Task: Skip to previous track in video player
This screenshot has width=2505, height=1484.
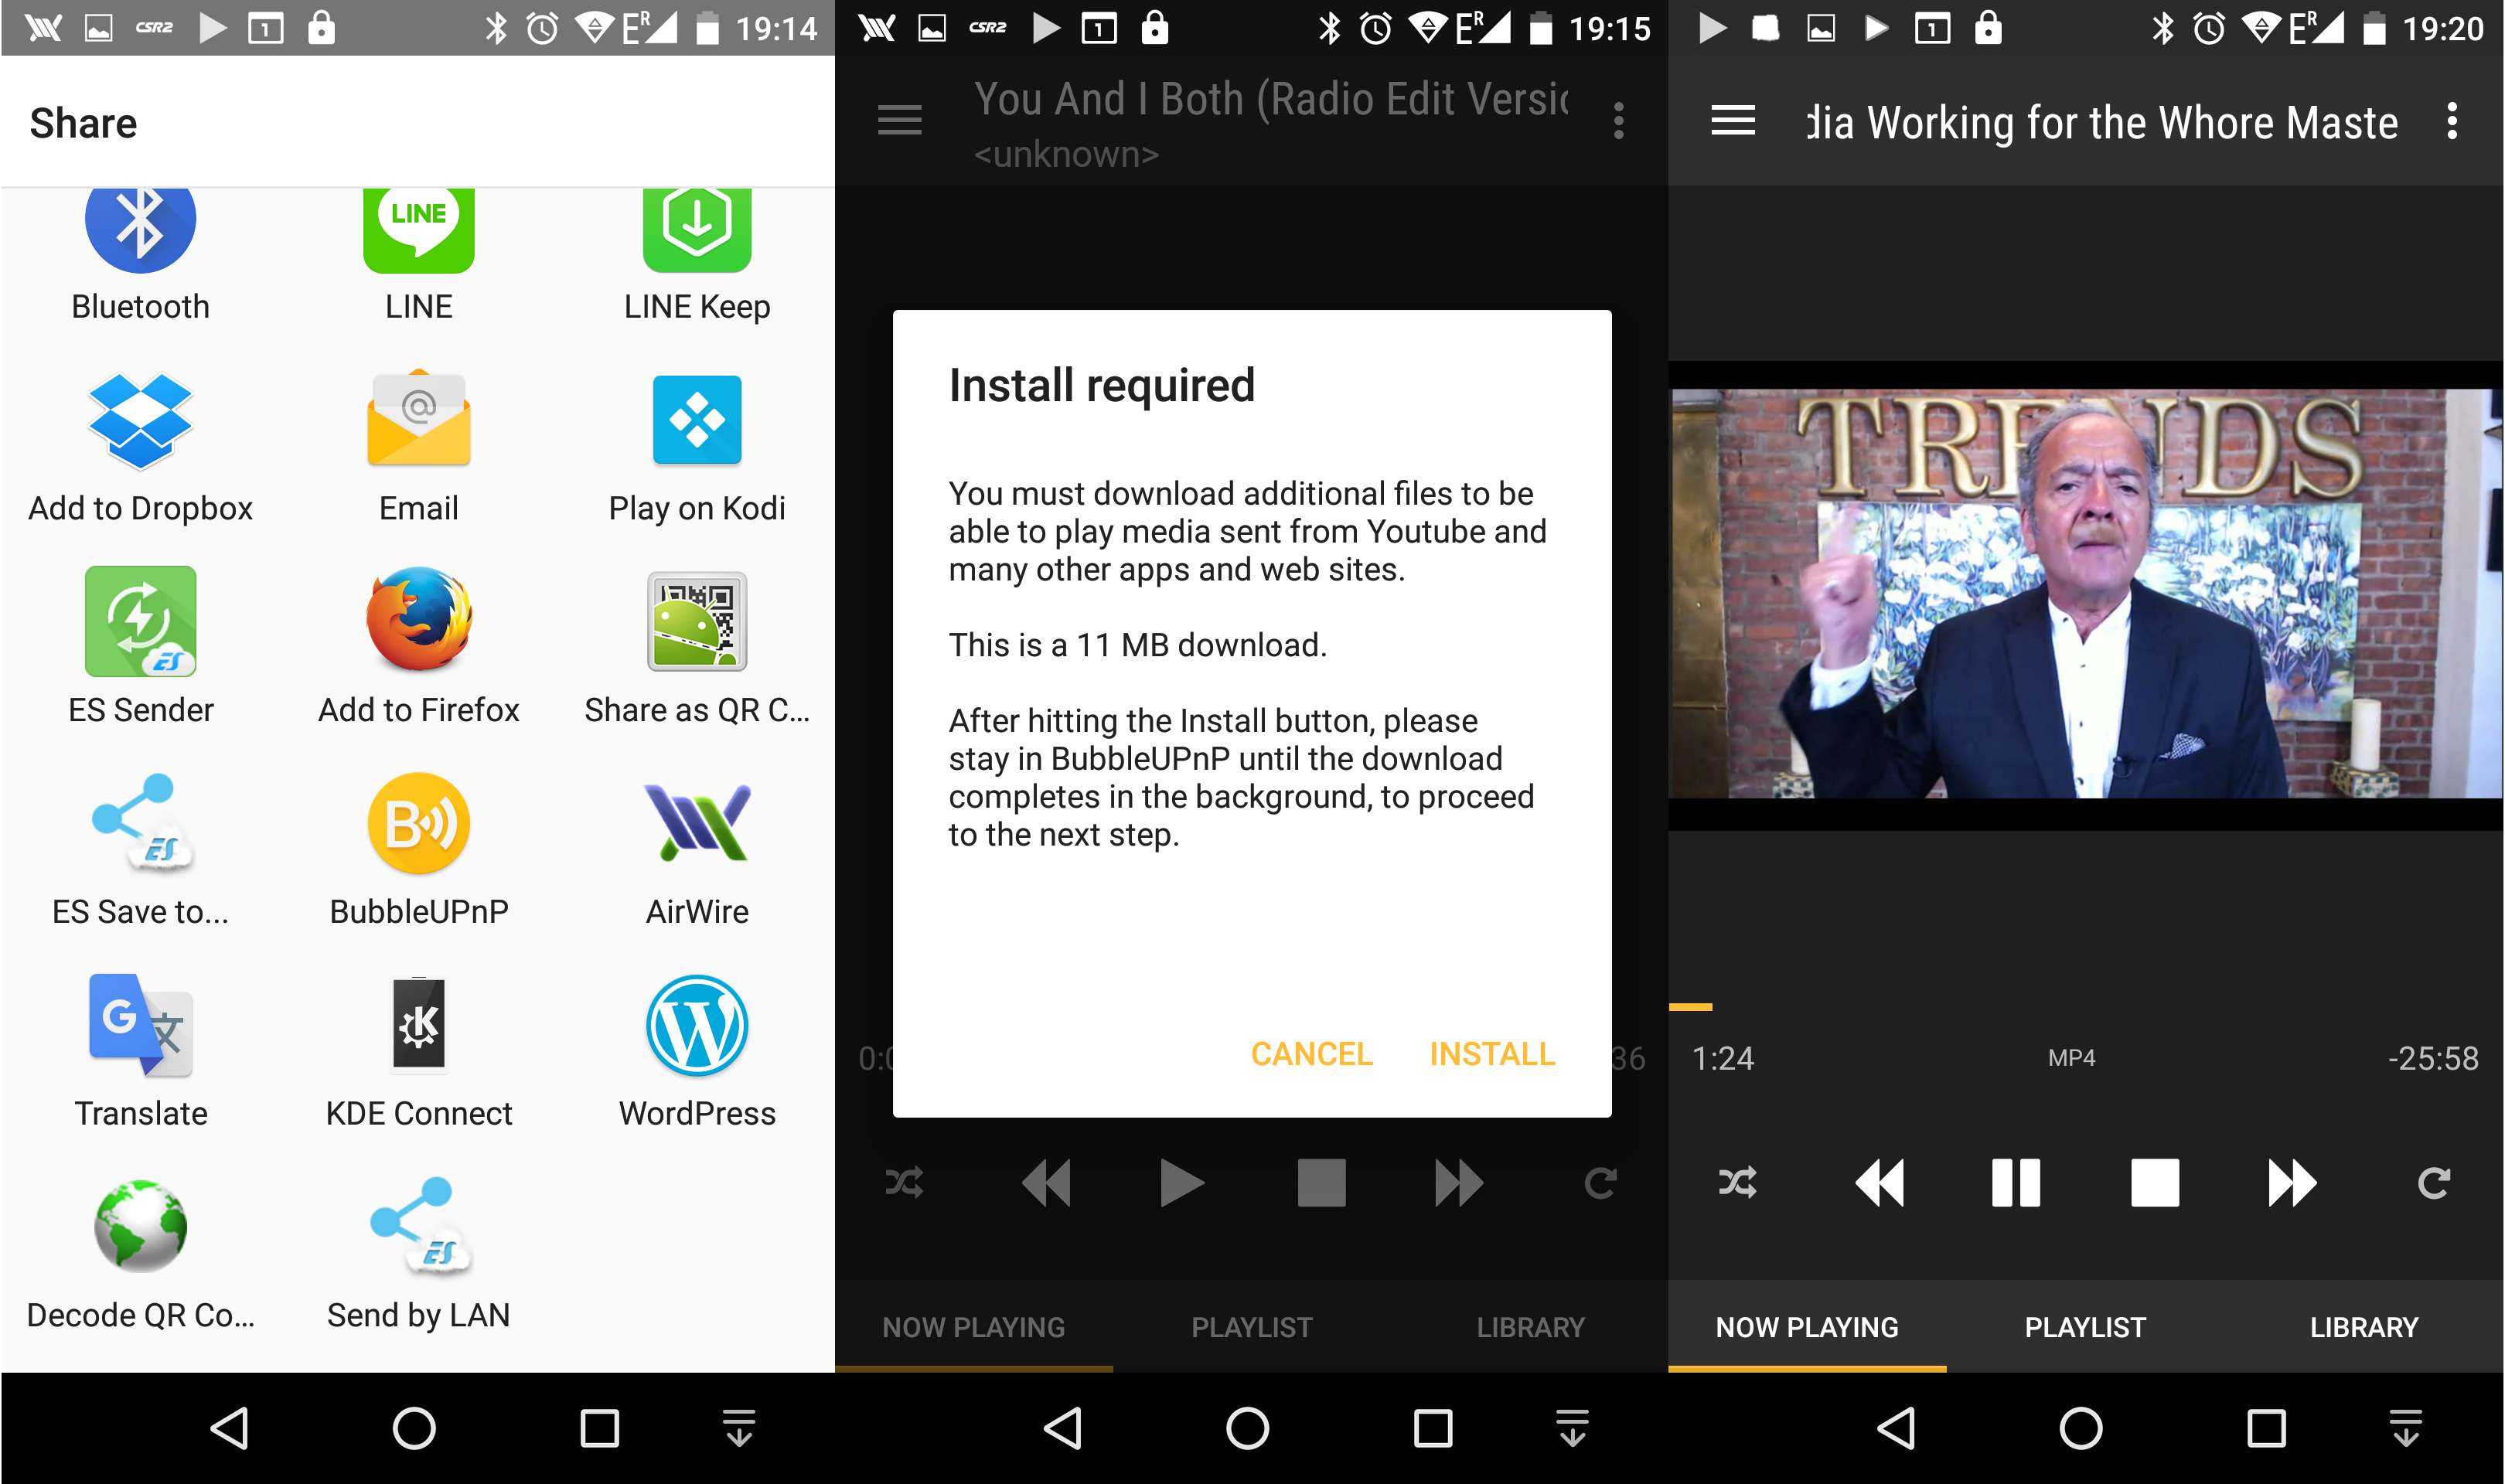Action: 1879,1183
